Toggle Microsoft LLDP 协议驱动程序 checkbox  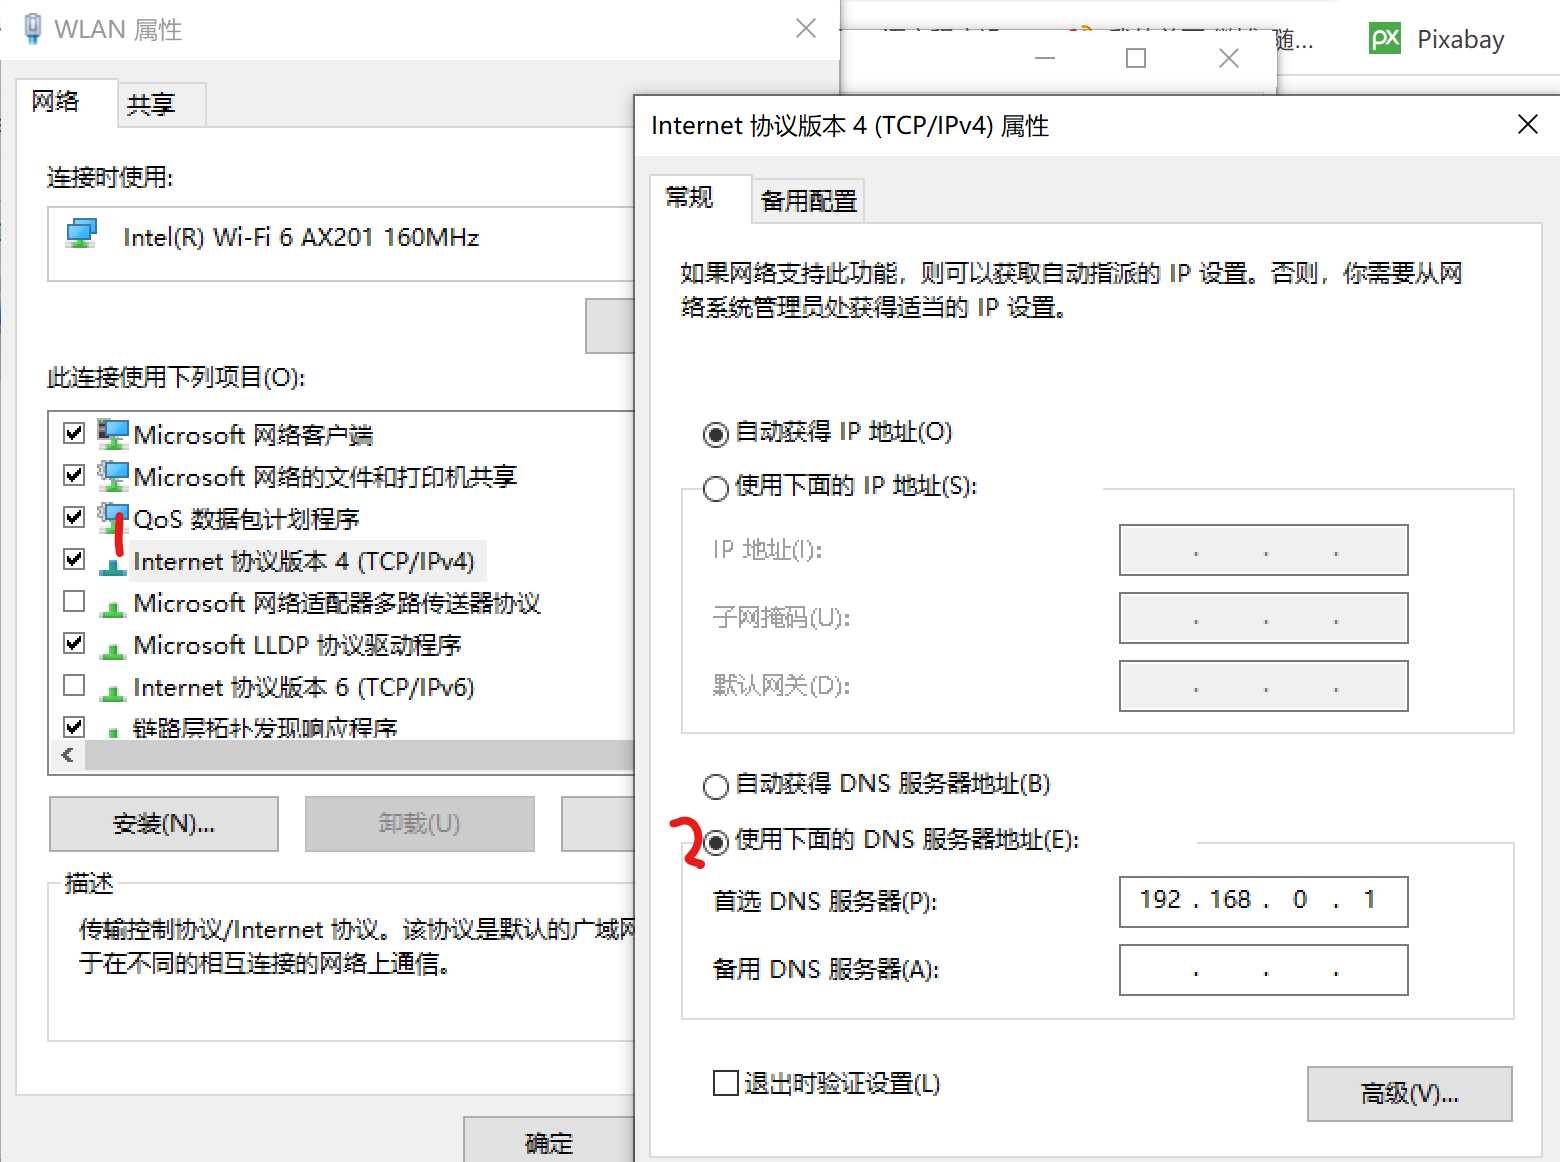point(74,643)
